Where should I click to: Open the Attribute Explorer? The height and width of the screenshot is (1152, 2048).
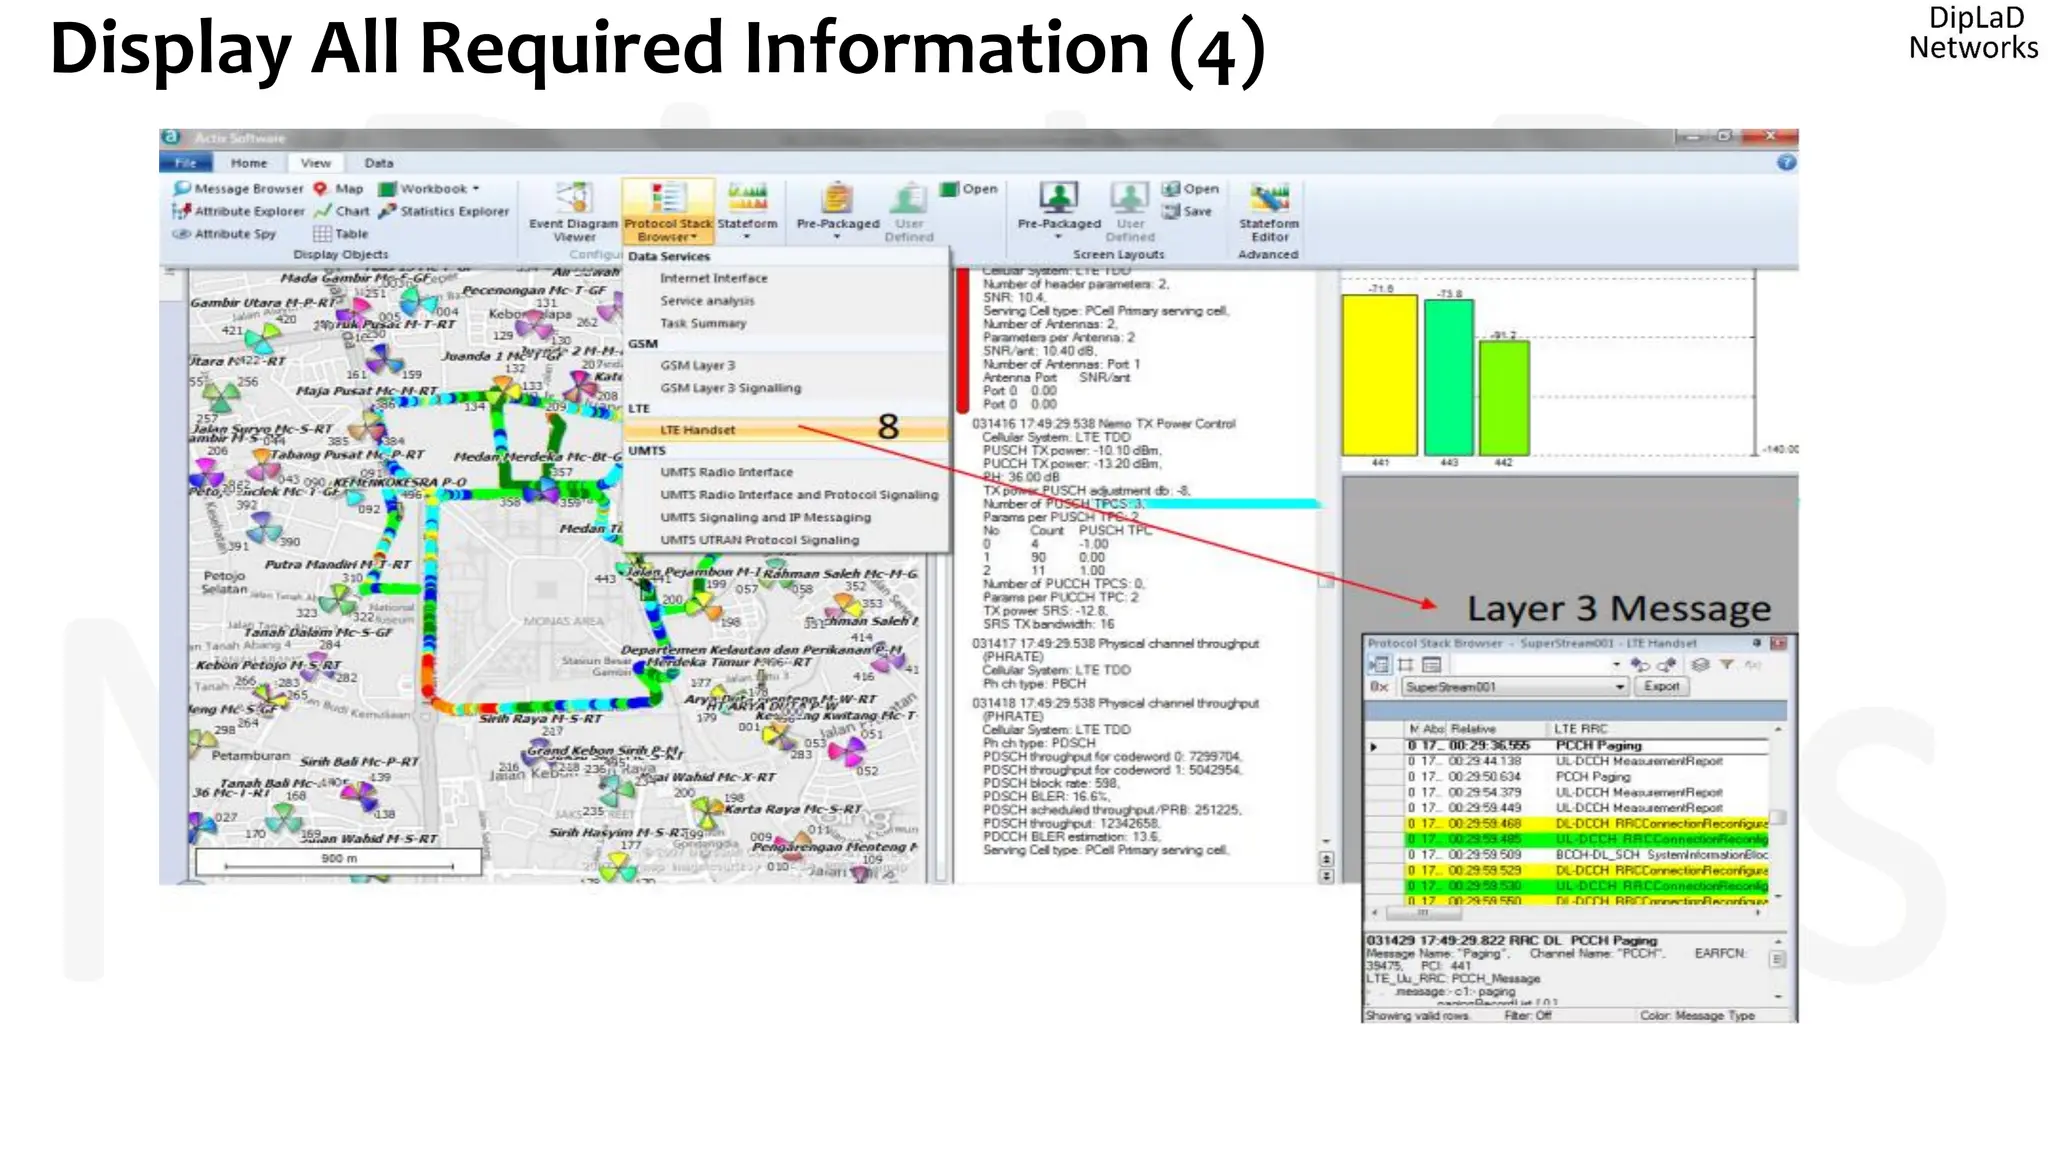[238, 211]
